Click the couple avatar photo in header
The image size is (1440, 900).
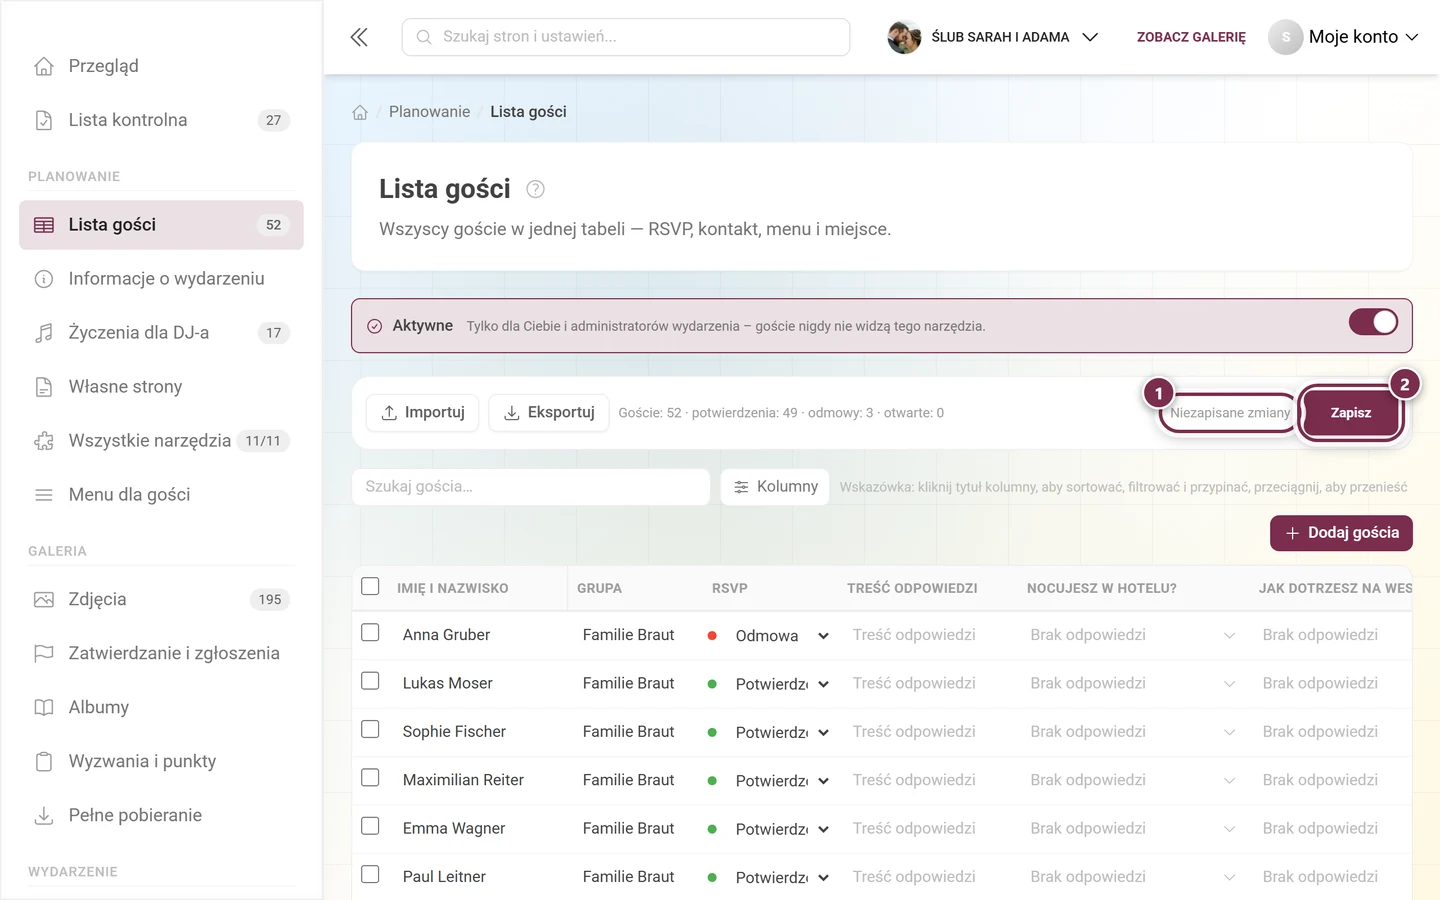pos(904,37)
